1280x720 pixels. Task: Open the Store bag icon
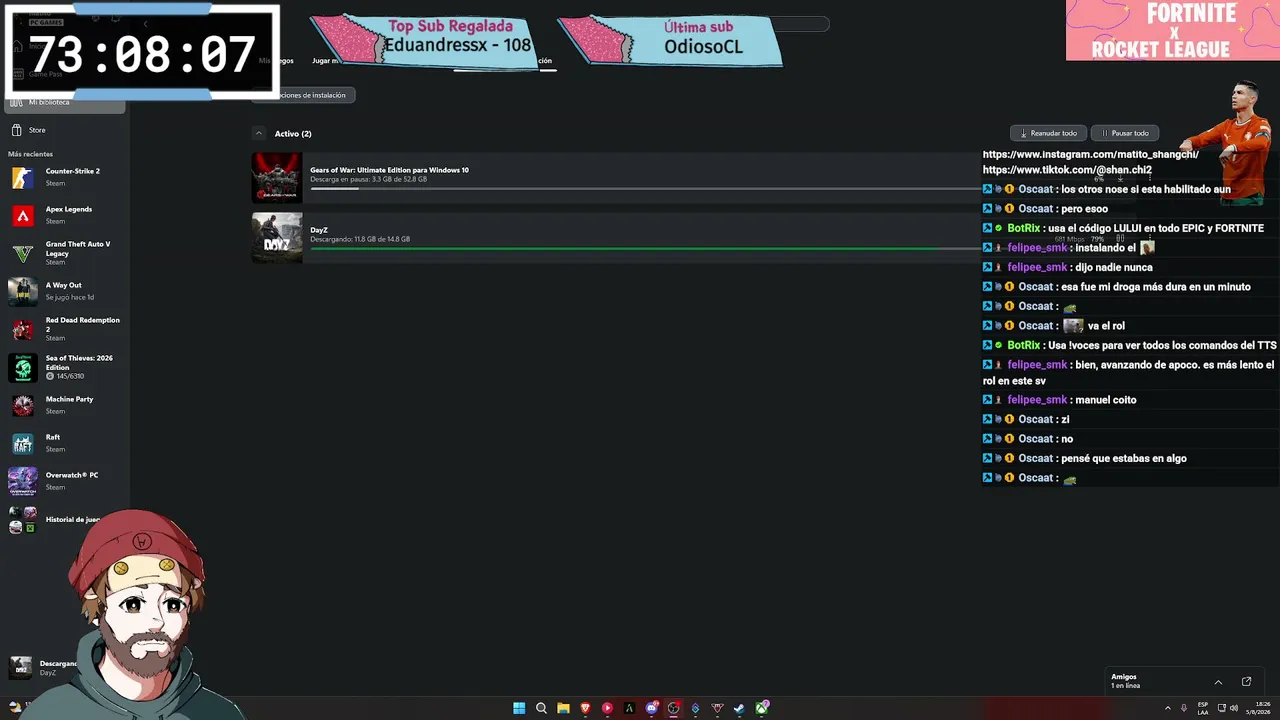[x=16, y=130]
